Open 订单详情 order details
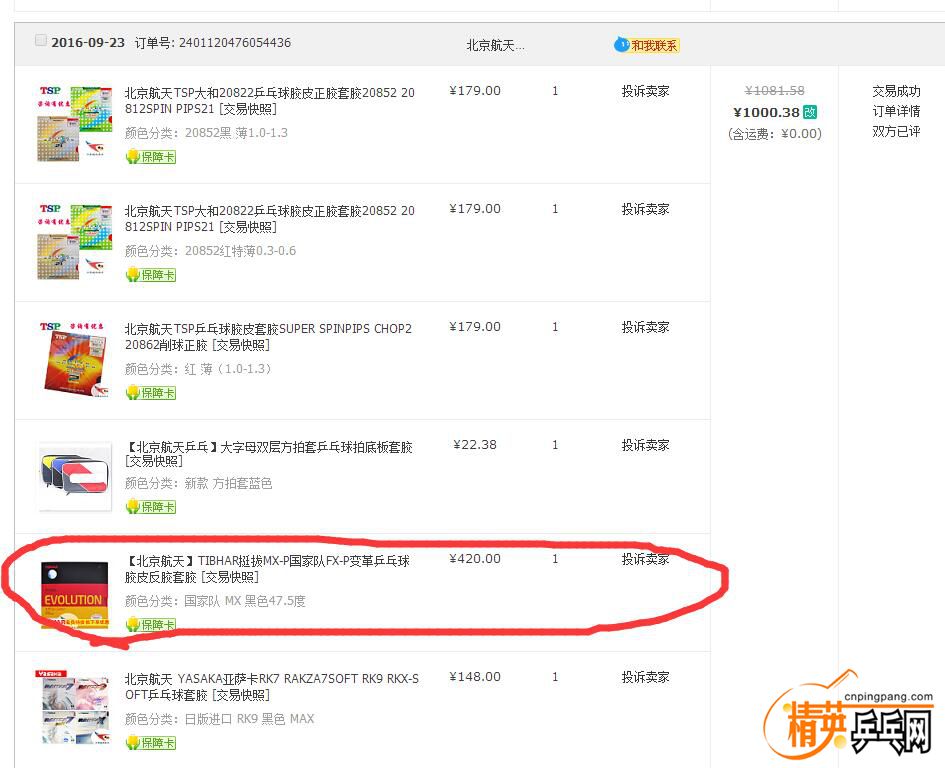Viewport: 945px width, 768px height. click(896, 111)
